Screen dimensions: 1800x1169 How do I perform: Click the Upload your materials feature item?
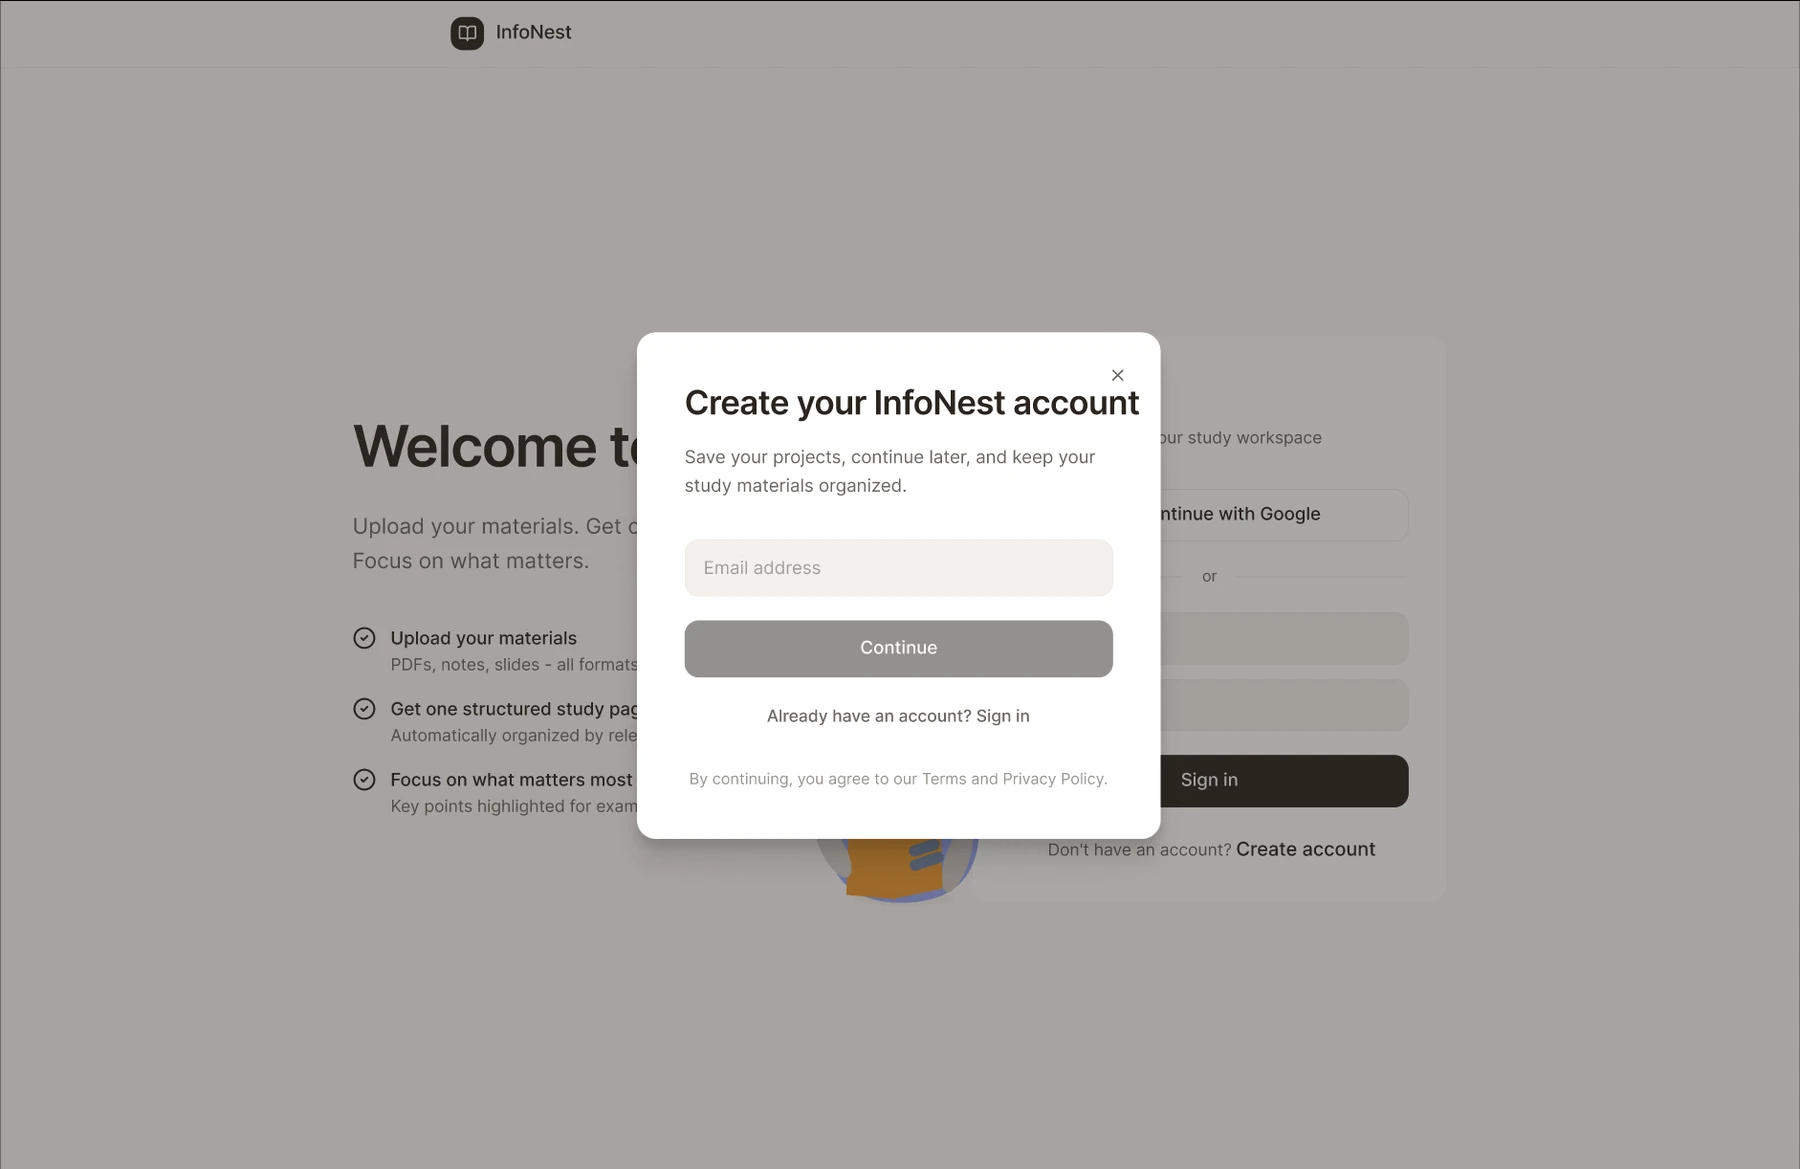coord(495,650)
